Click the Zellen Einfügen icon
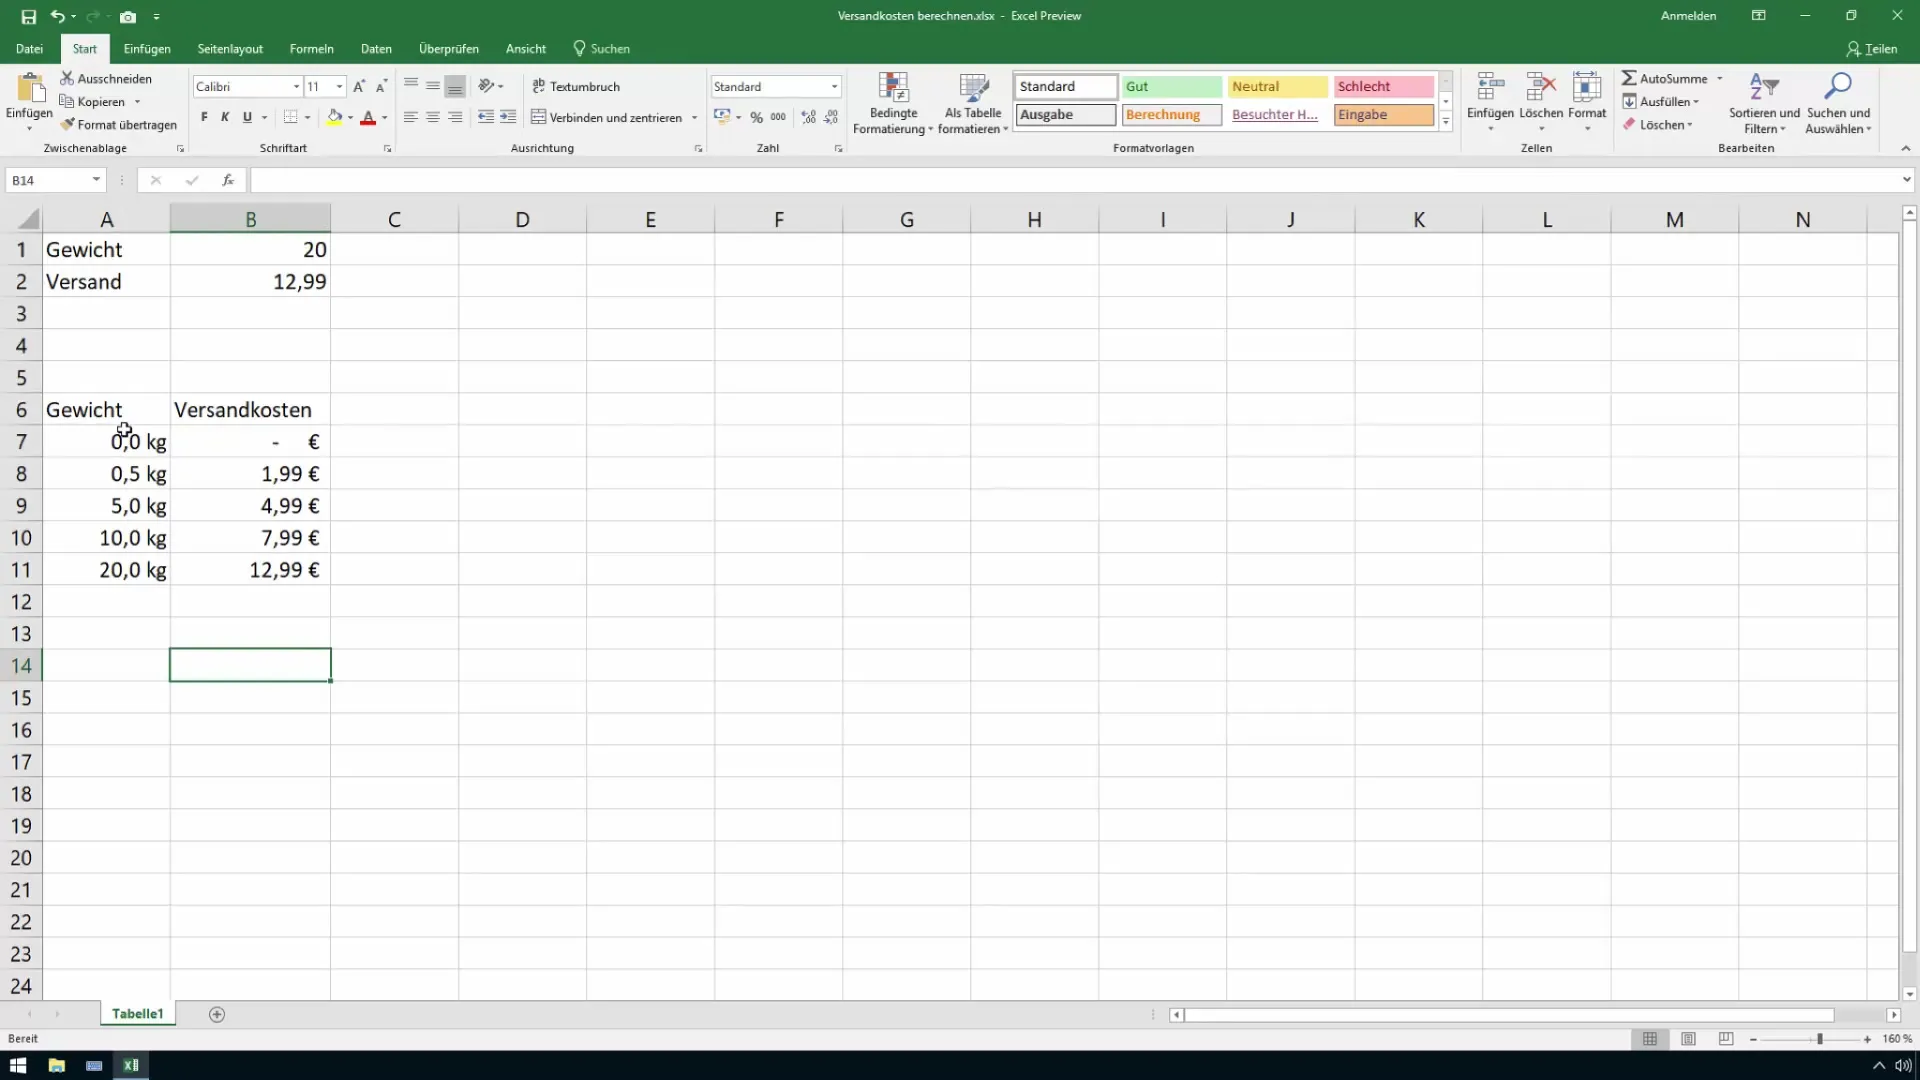Screen dimensions: 1920x1080 click(x=1490, y=88)
